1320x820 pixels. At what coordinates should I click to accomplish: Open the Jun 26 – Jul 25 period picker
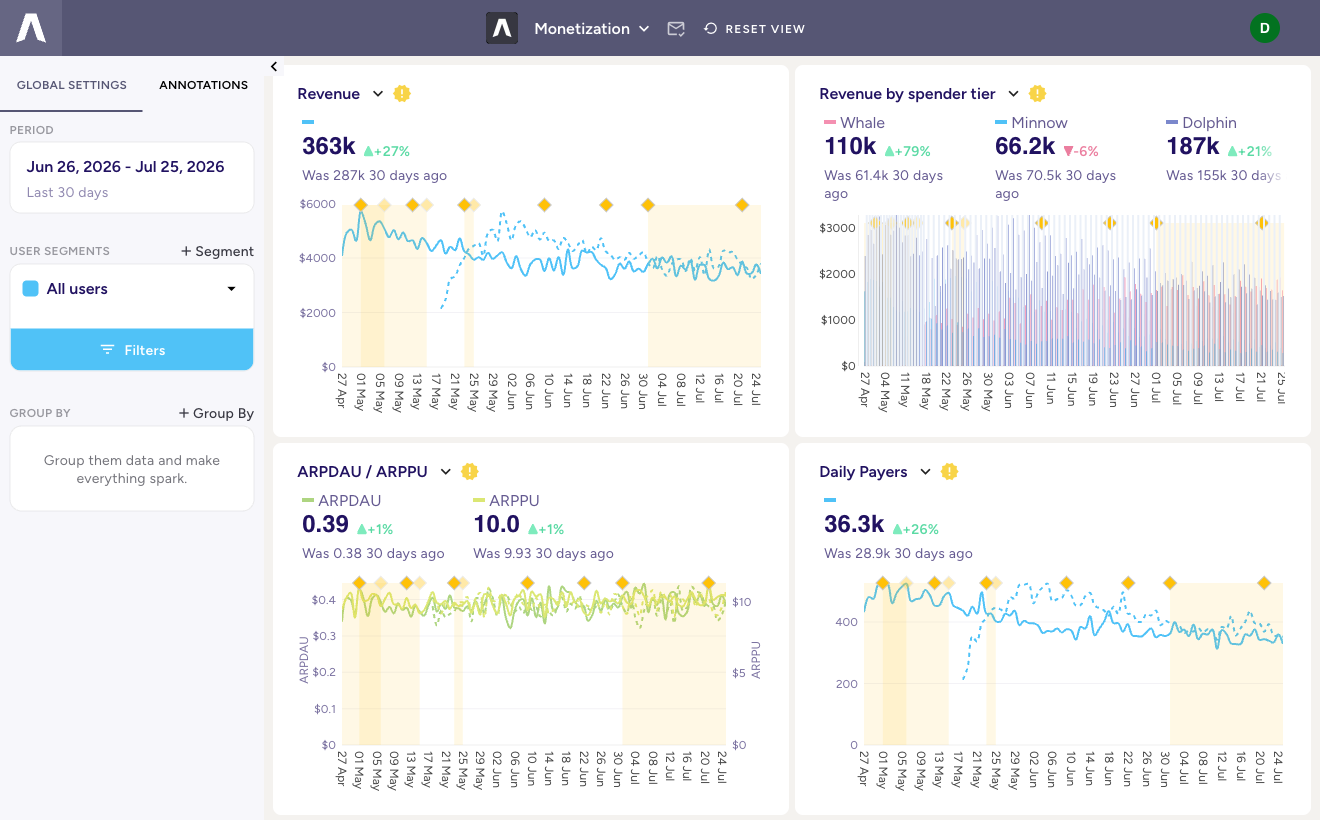tap(132, 178)
